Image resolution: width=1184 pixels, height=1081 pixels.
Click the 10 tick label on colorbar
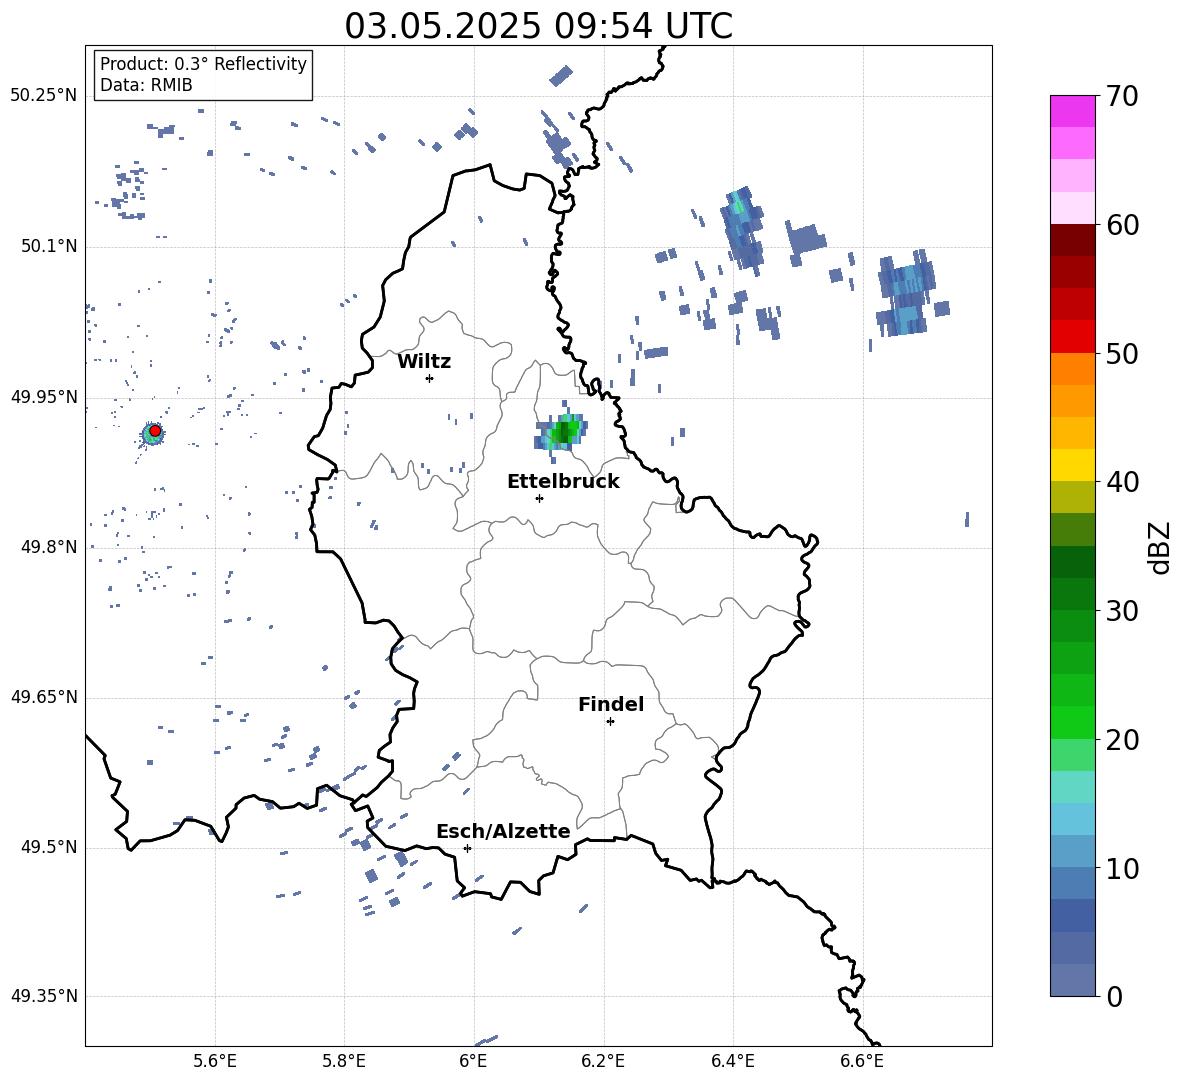point(1122,868)
